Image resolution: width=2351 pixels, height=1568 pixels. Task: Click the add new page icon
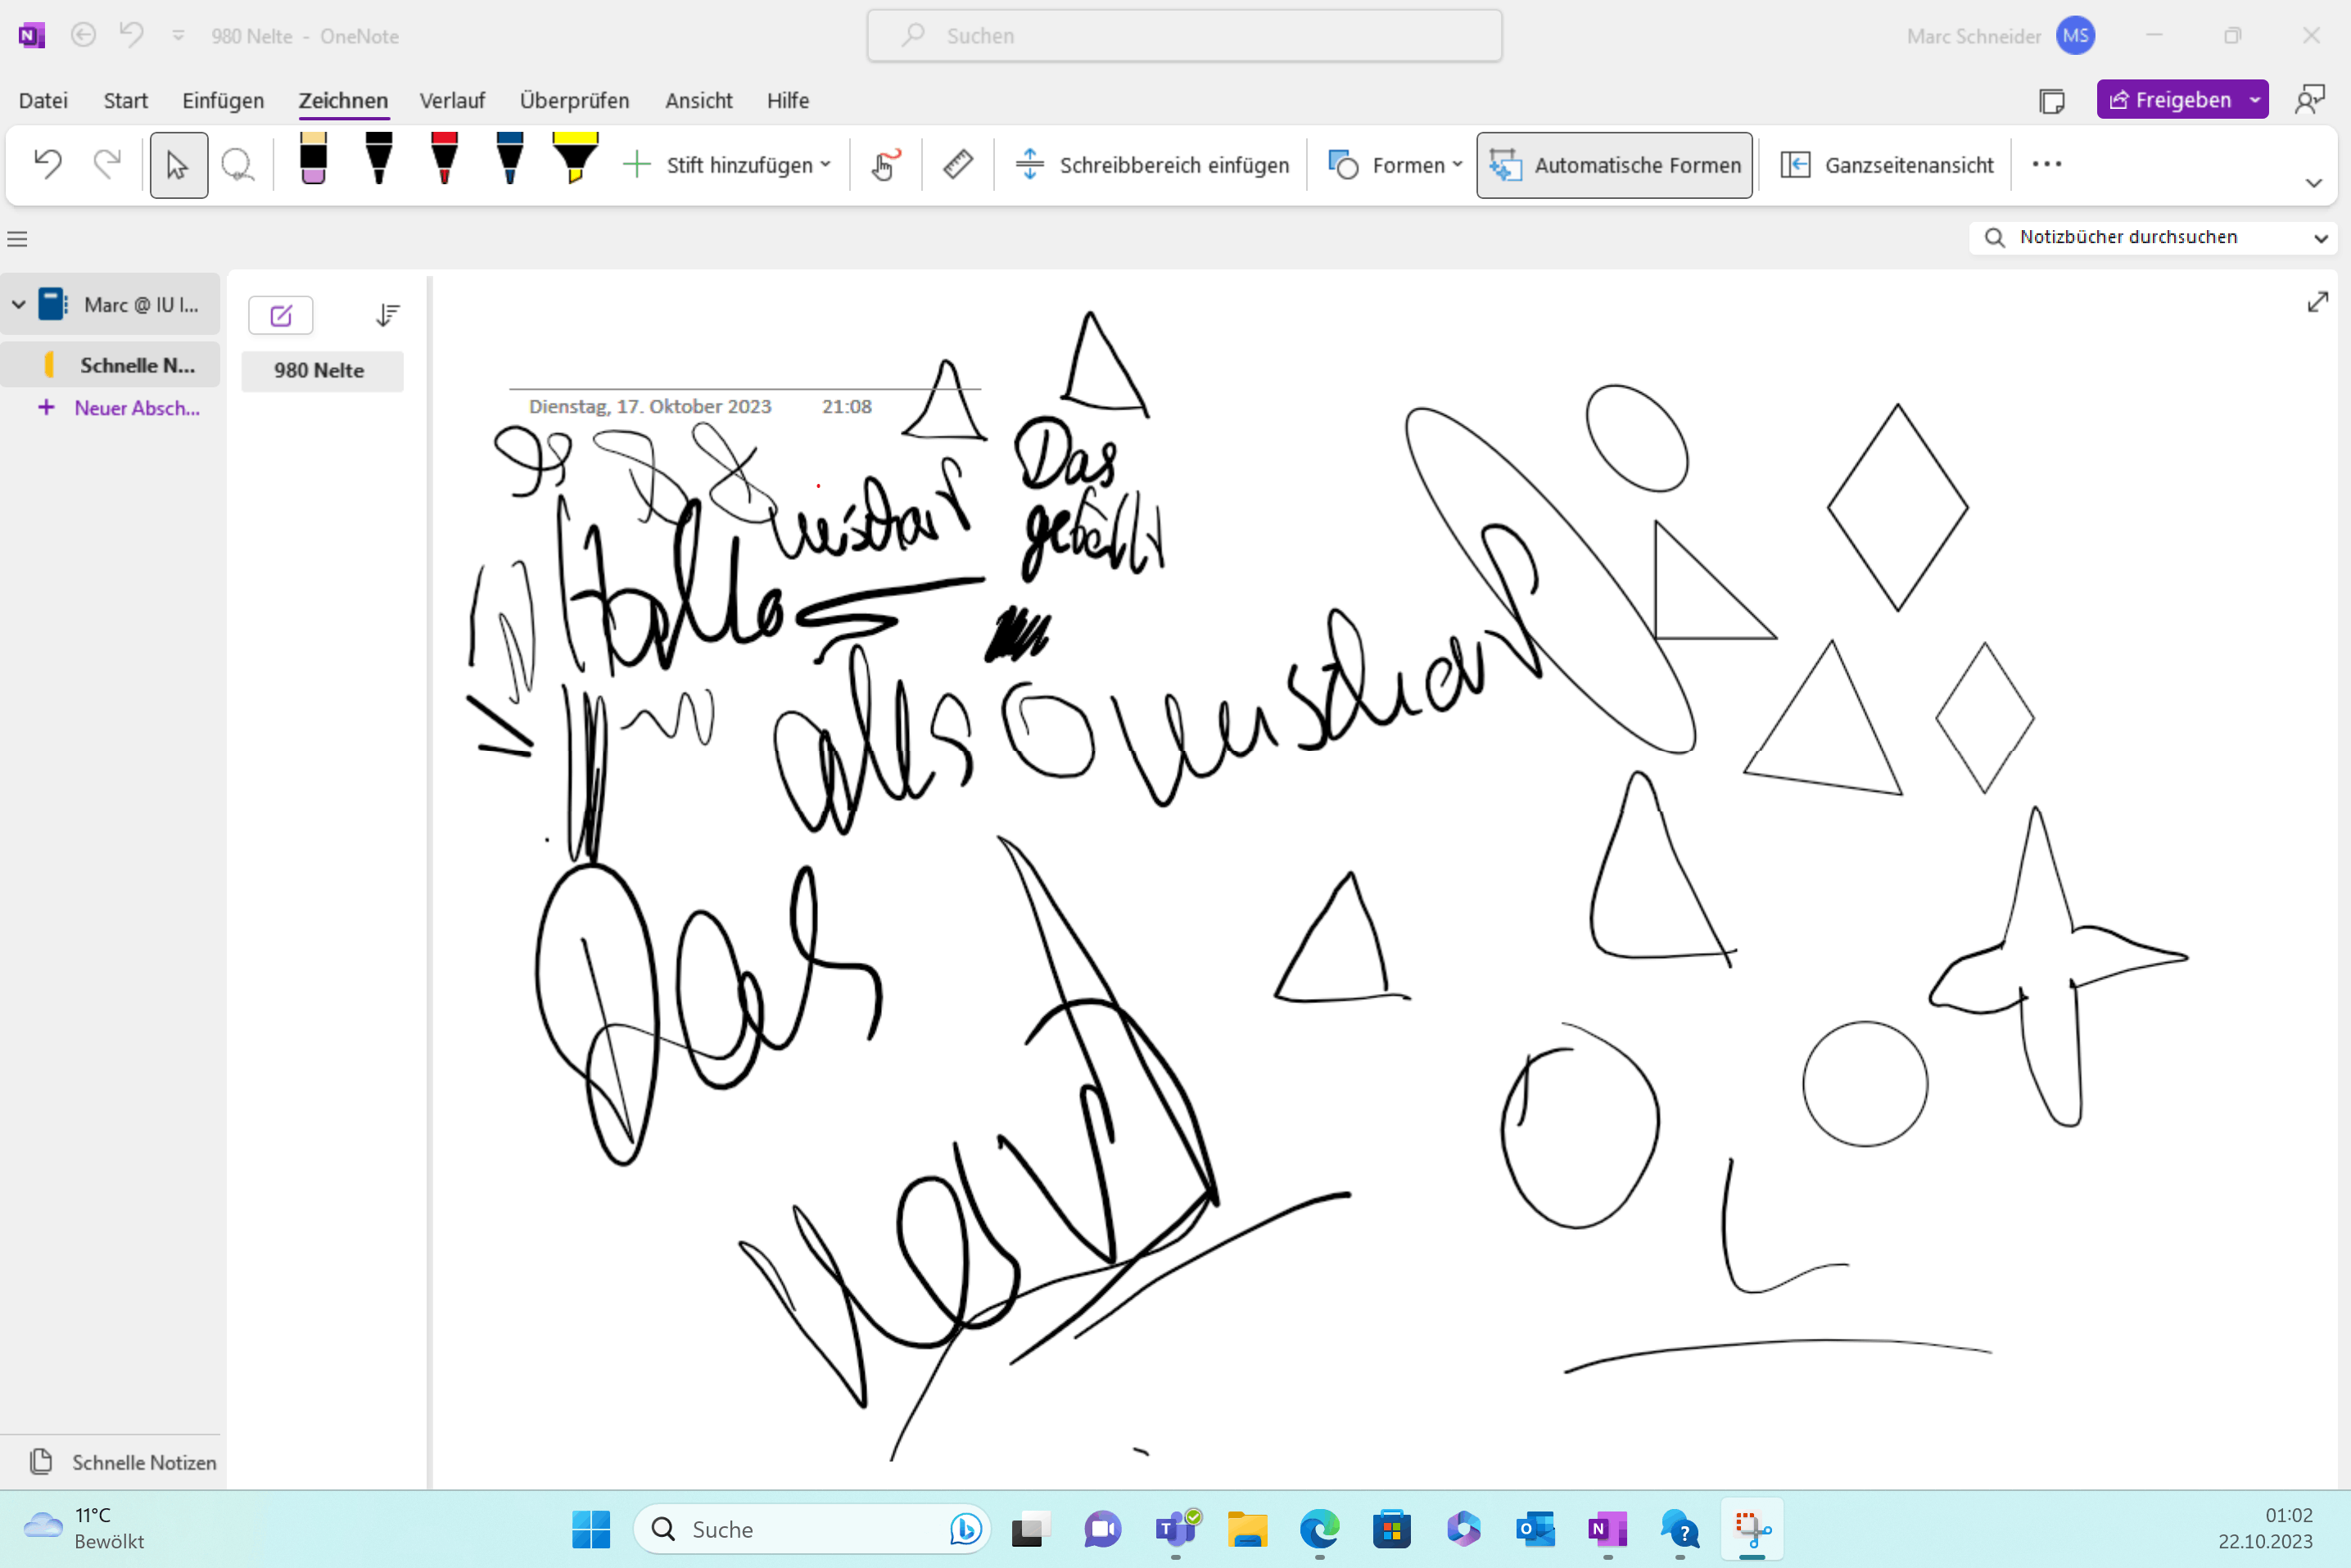280,316
